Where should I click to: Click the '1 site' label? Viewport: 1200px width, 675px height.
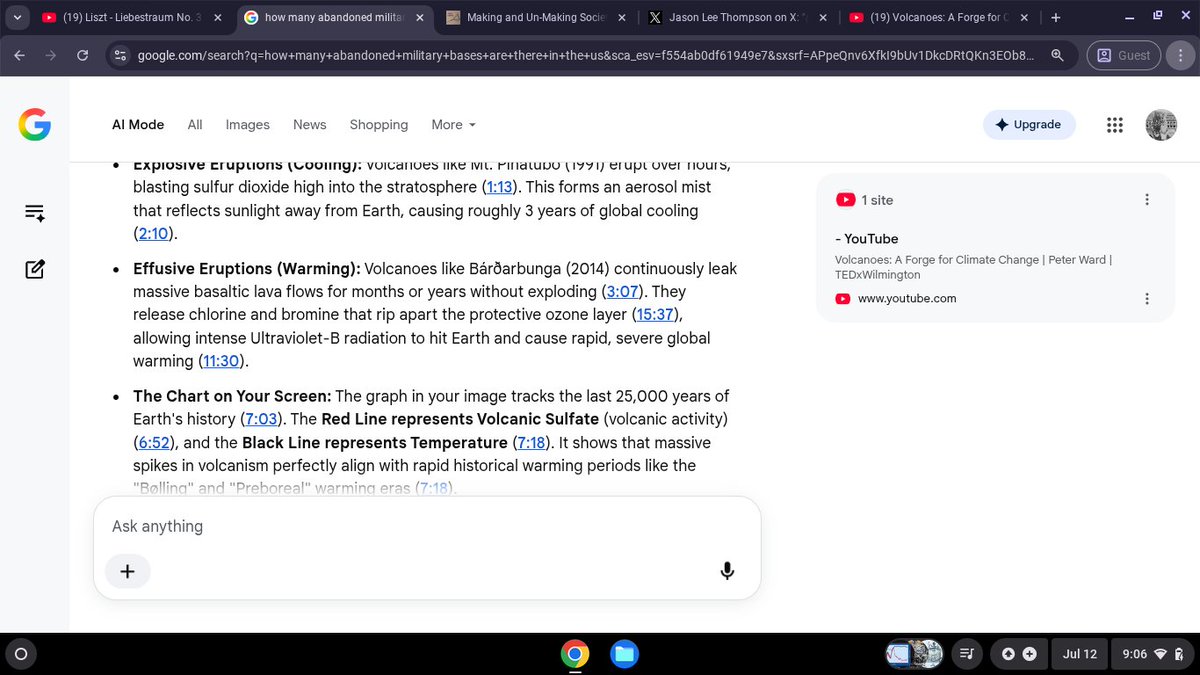[877, 200]
